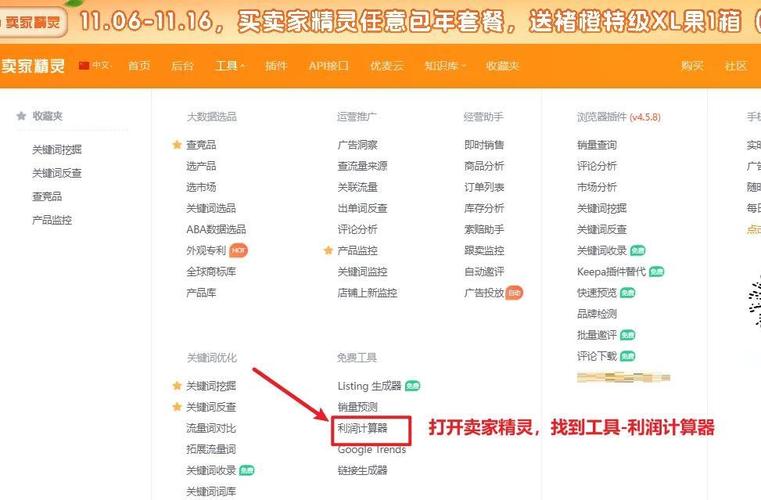Screen dimensions: 761x500
Task: Toggle the favorite star next to 关键词挖掘
Action: [x=177, y=386]
